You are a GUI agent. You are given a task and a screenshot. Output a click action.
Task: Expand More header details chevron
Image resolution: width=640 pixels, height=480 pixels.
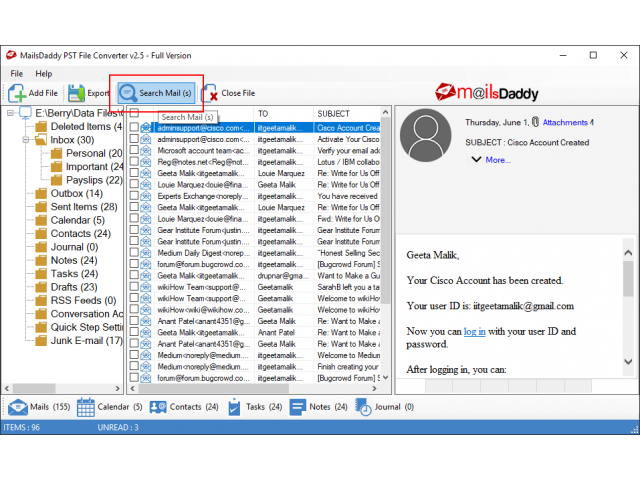click(476, 159)
